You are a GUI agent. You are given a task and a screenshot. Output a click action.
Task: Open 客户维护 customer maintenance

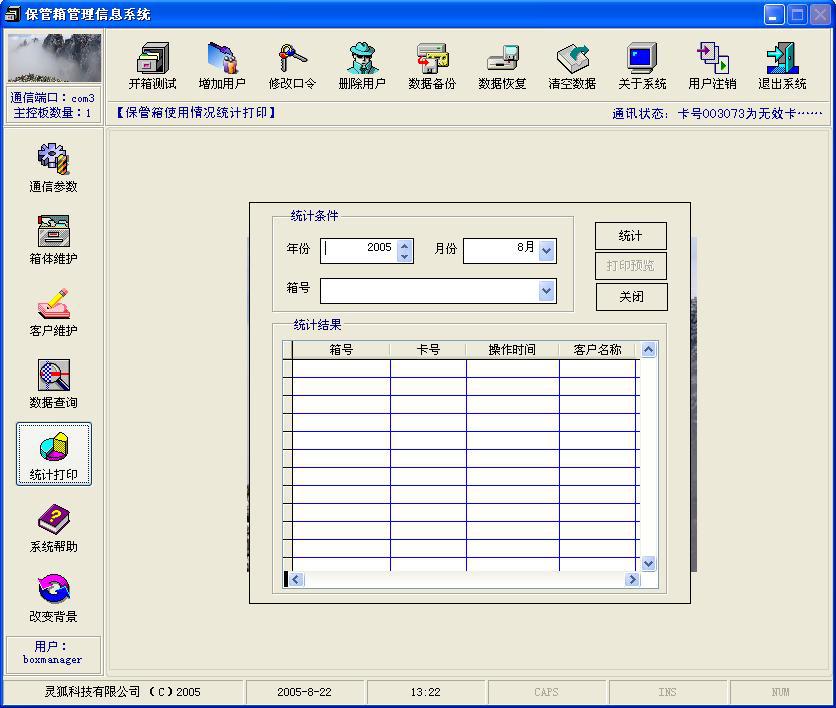coord(53,311)
